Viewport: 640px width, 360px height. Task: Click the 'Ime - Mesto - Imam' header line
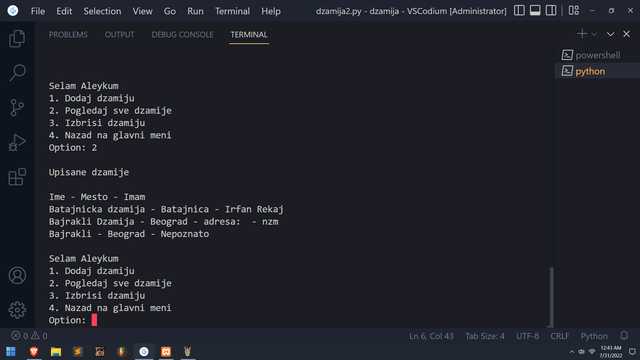click(x=97, y=197)
